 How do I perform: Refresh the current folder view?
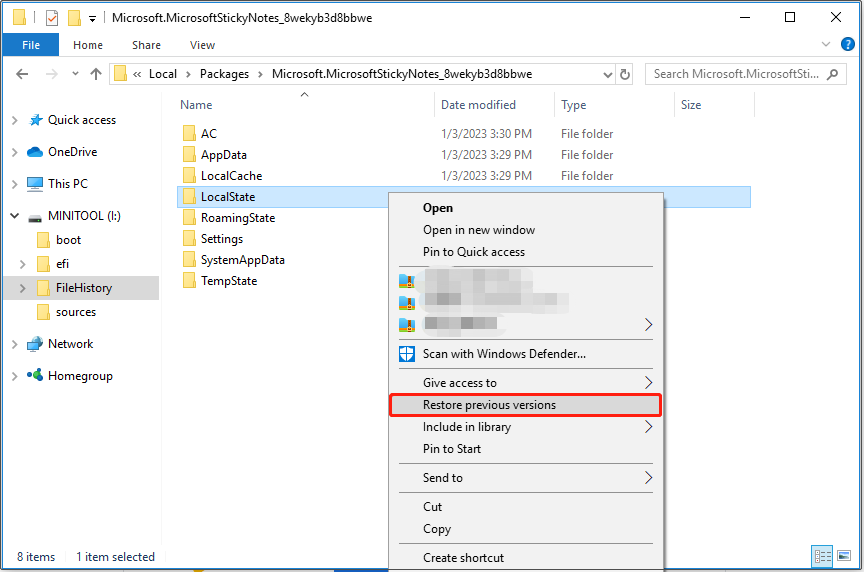click(x=625, y=74)
